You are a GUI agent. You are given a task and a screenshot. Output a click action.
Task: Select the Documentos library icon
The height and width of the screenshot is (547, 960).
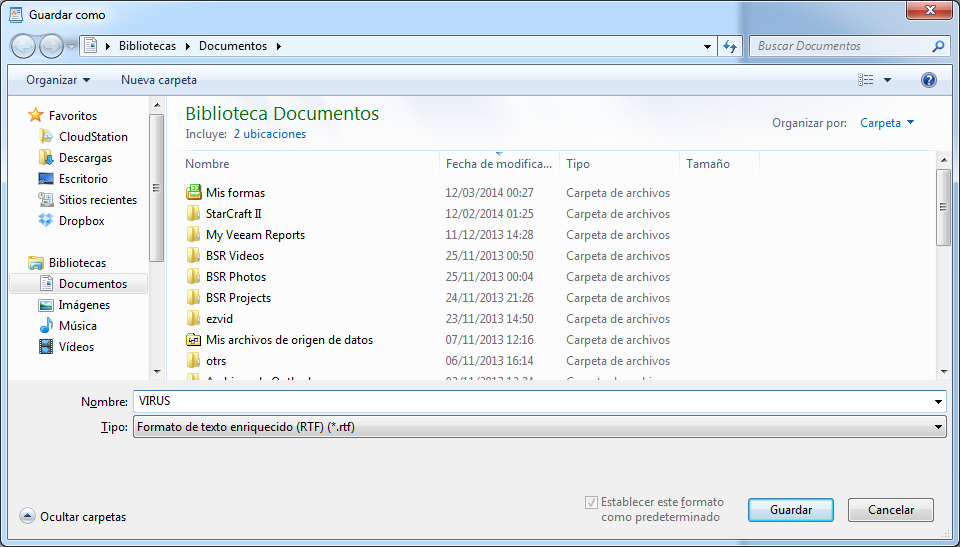pyautogui.click(x=47, y=284)
